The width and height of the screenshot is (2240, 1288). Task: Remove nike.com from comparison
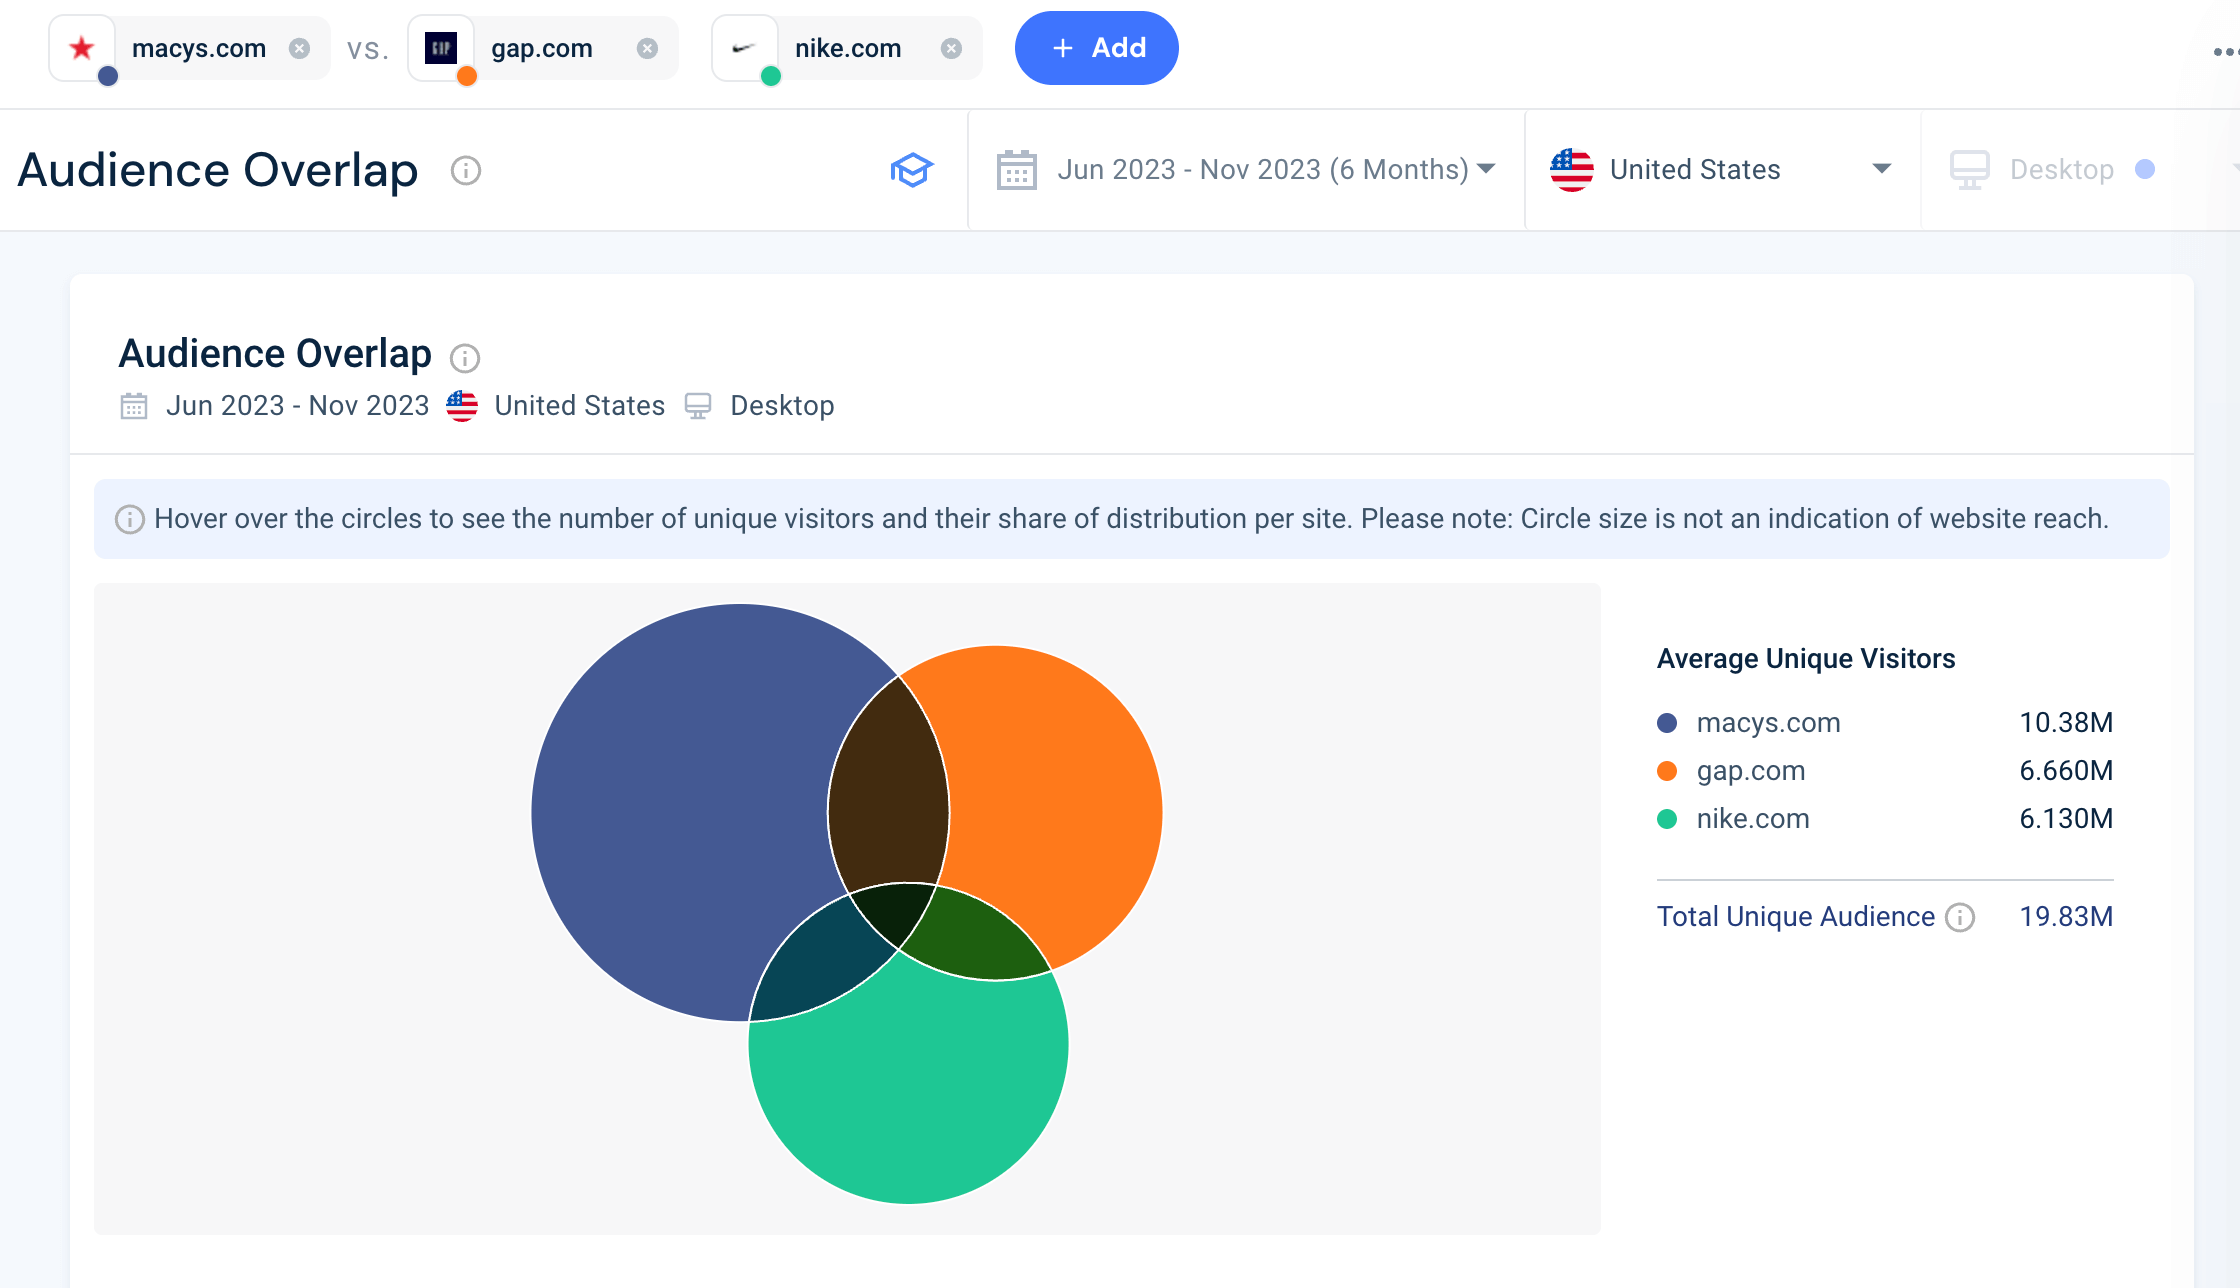click(x=952, y=48)
